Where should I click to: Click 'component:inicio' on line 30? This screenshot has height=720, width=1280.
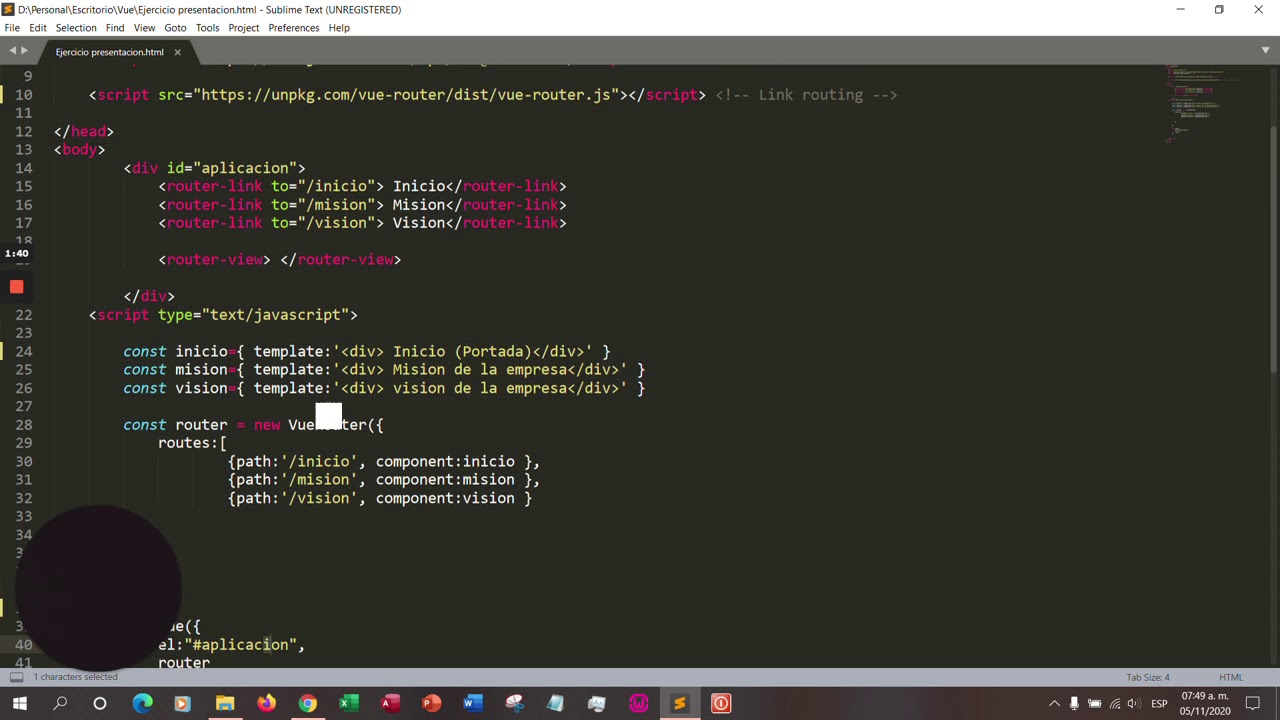coord(445,462)
